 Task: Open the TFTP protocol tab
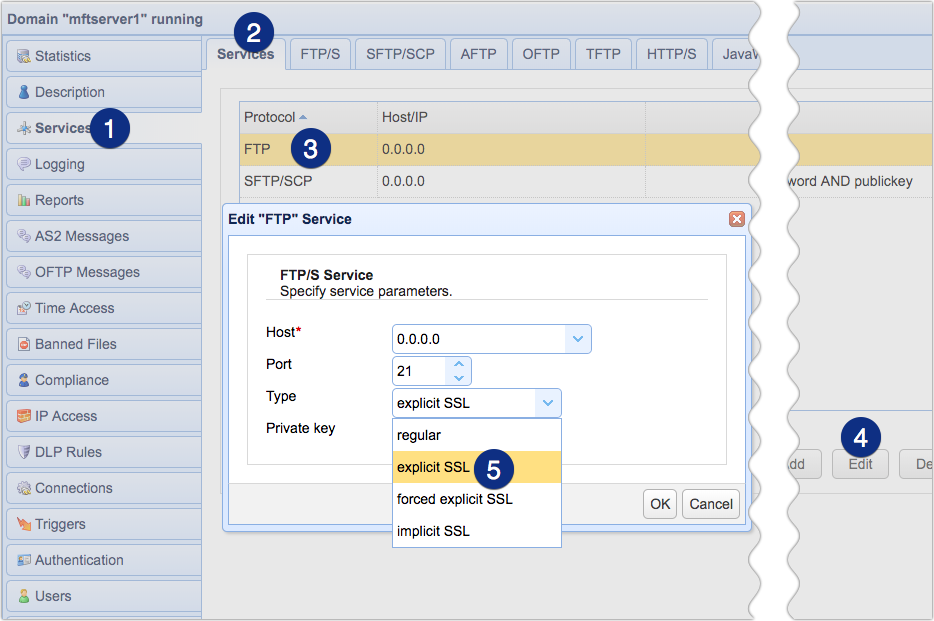pos(603,54)
